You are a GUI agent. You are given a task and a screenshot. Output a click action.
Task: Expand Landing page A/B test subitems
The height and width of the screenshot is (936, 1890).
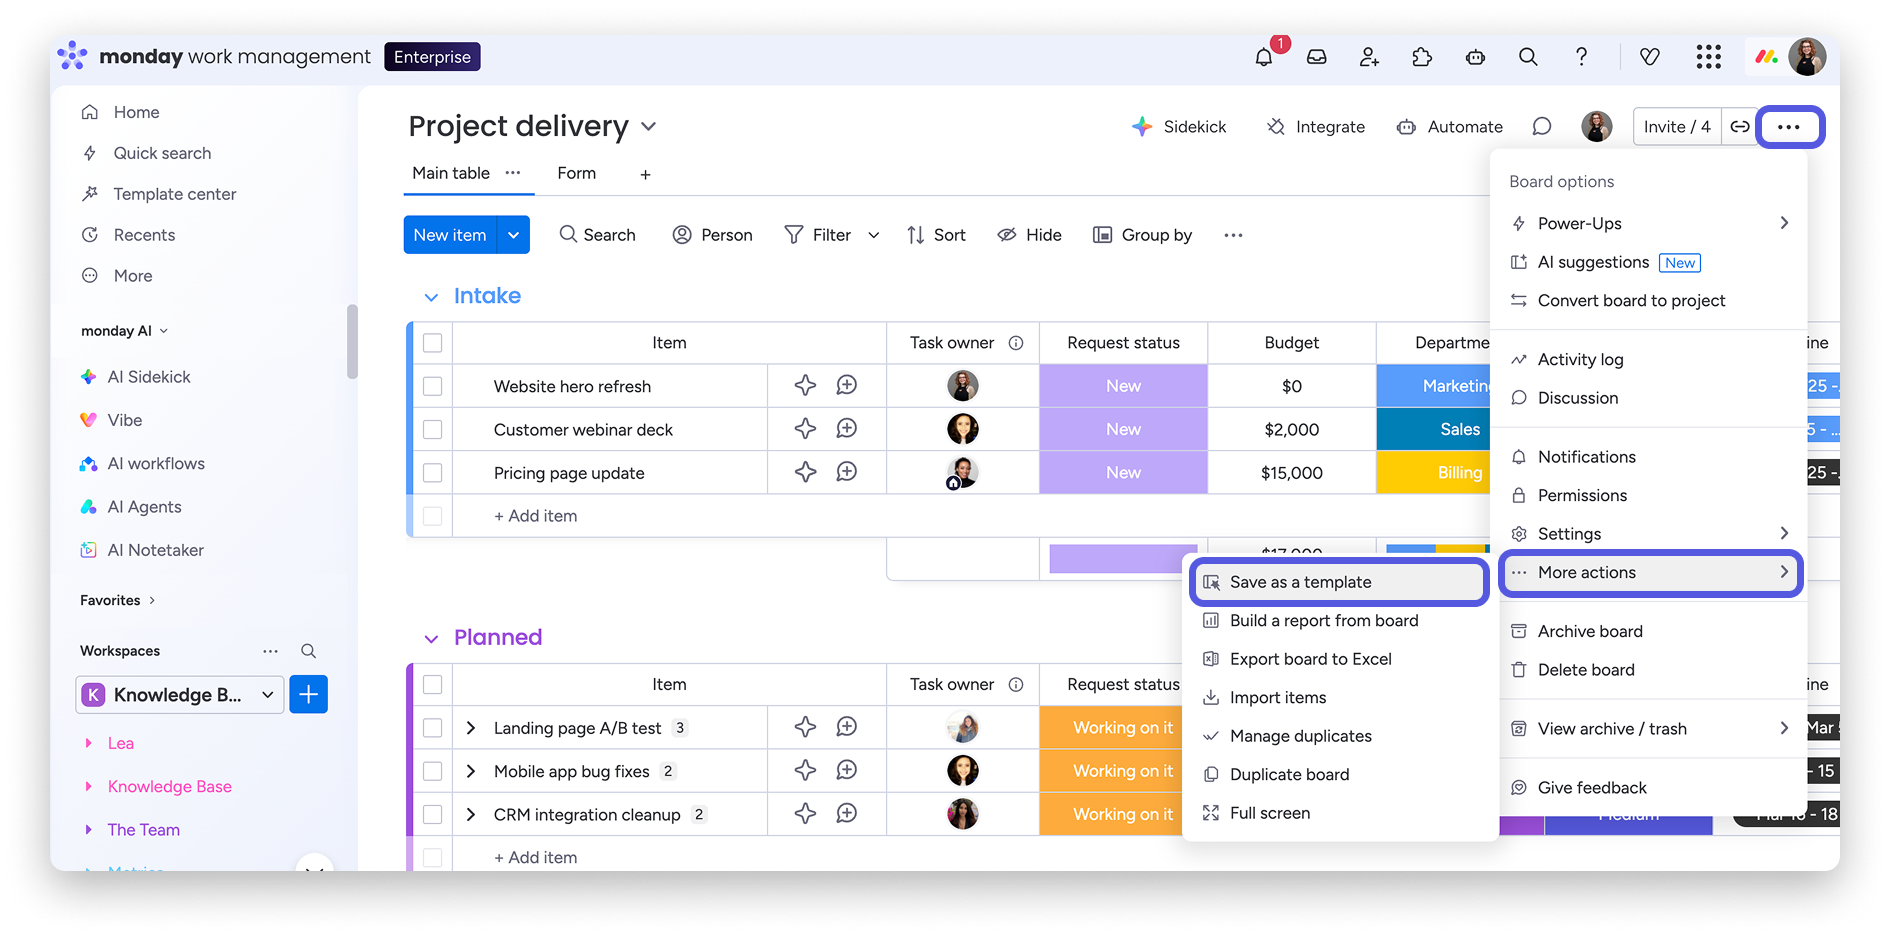coord(471,728)
